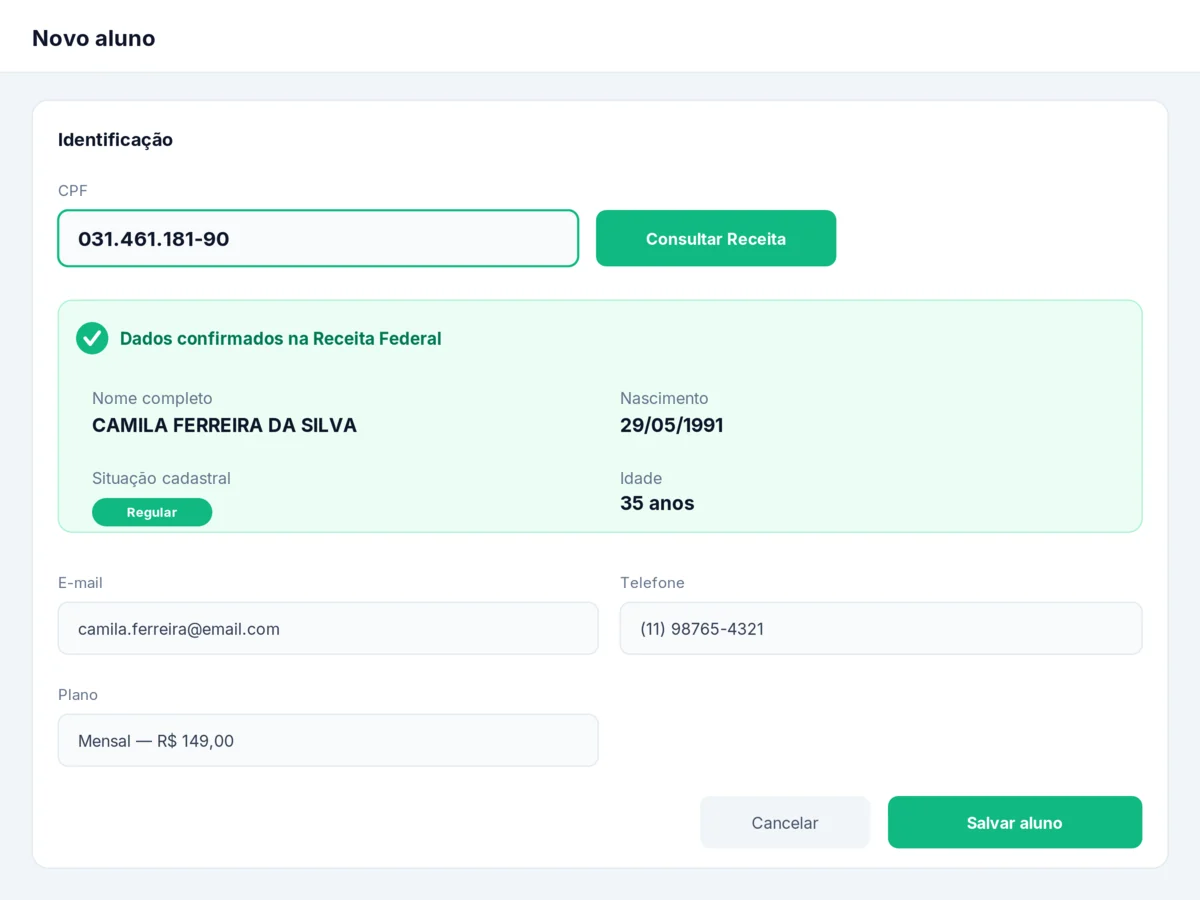Click the Nome completo label
This screenshot has width=1200, height=900.
152,398
